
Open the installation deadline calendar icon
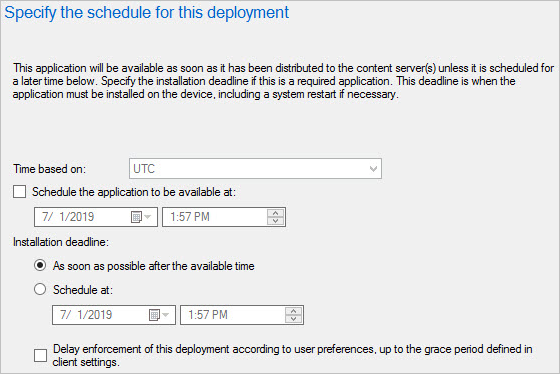pos(154,315)
